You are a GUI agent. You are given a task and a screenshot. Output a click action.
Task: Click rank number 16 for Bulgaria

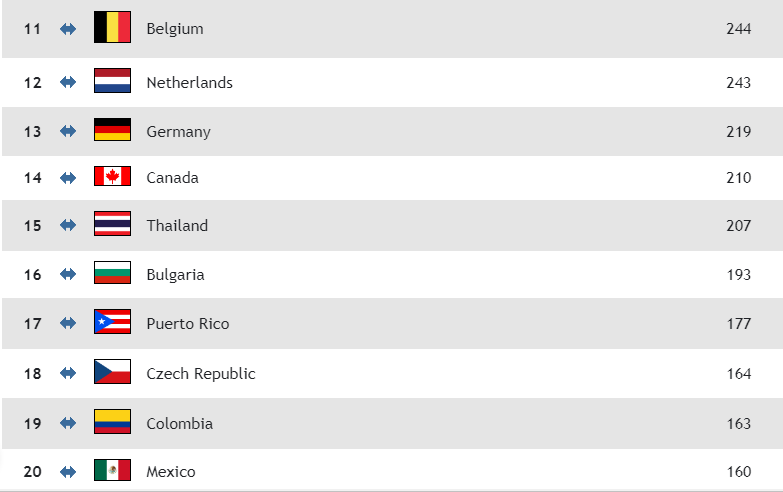(33, 275)
